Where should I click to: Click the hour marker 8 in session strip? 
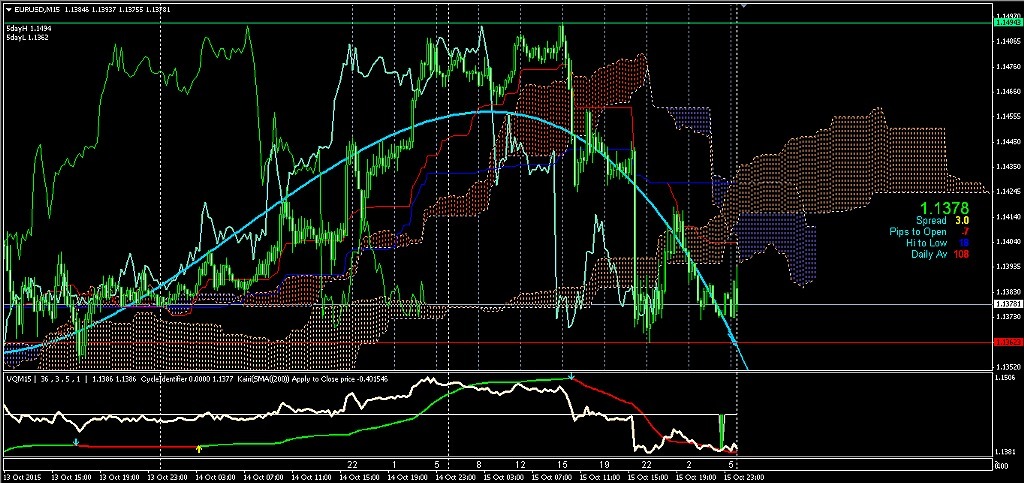pos(479,465)
